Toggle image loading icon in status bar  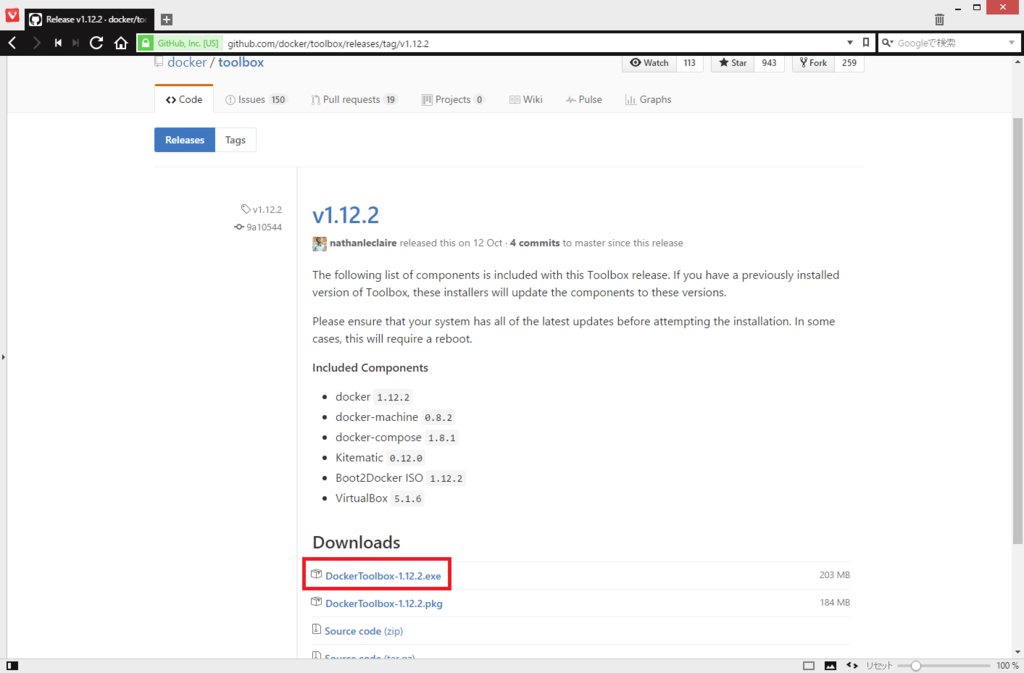[x=830, y=666]
